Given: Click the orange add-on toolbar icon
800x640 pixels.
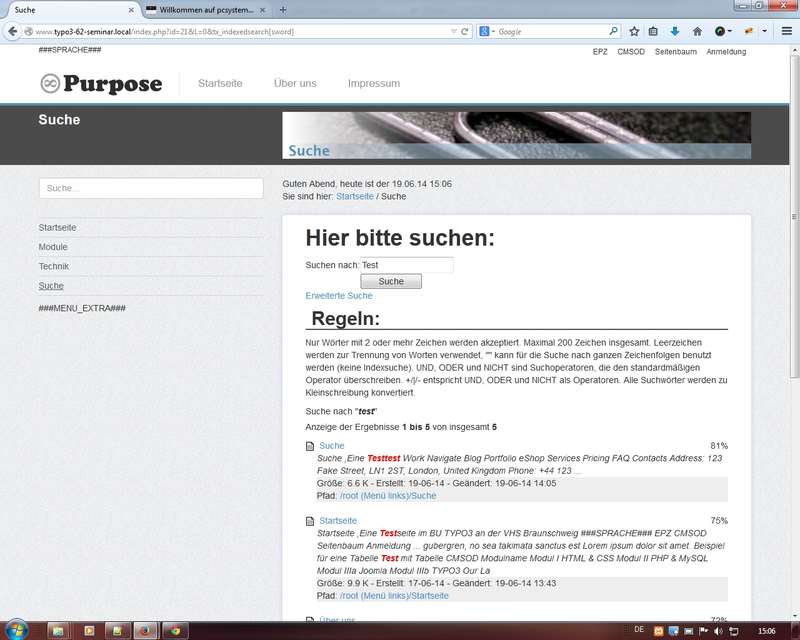Looking at the screenshot, I should click(748, 32).
